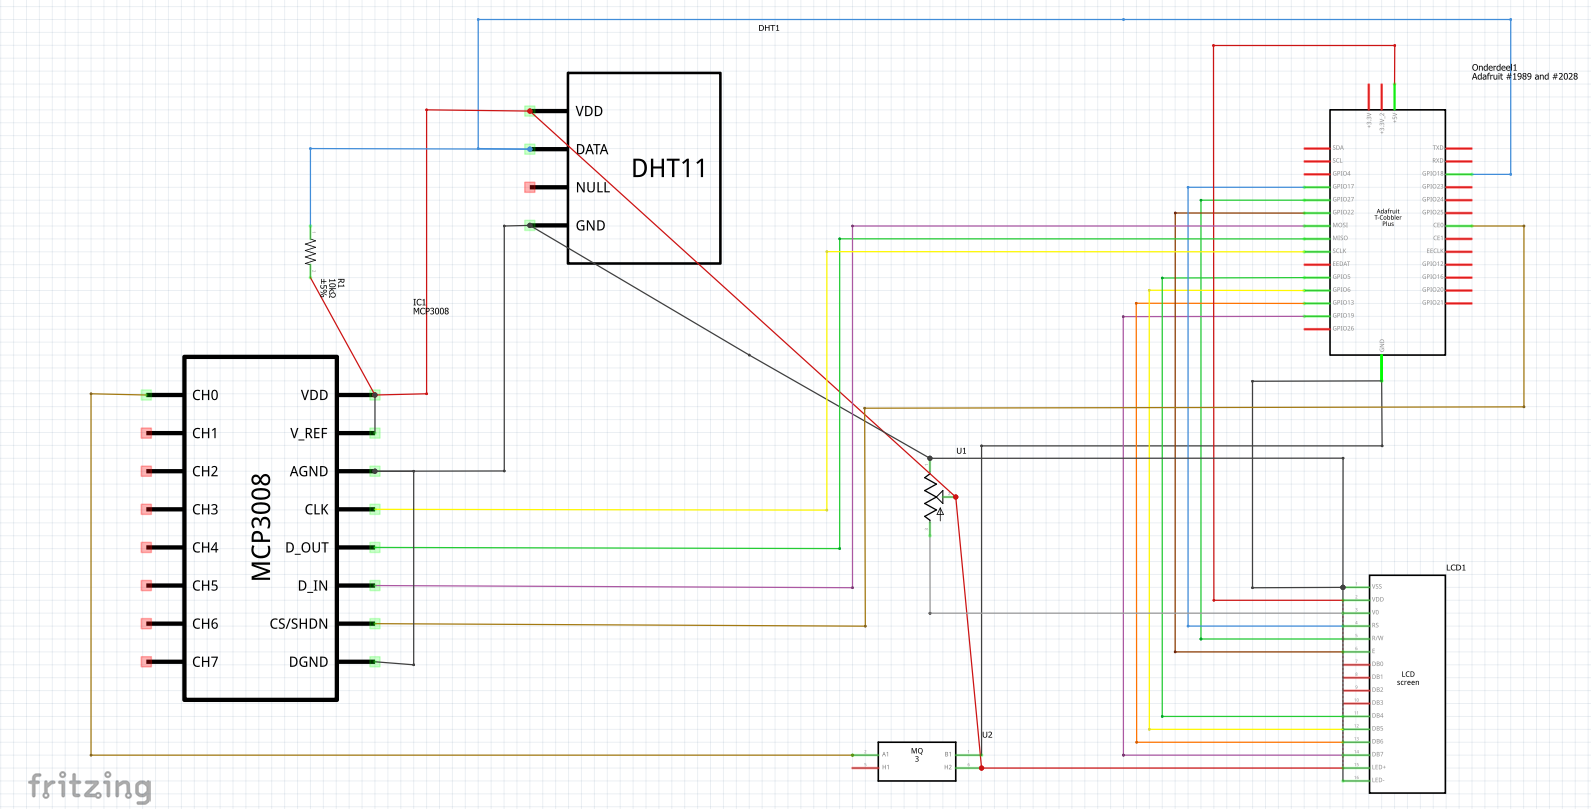Click the CH0 pin on MCP3008
The width and height of the screenshot is (1591, 809).
point(205,395)
